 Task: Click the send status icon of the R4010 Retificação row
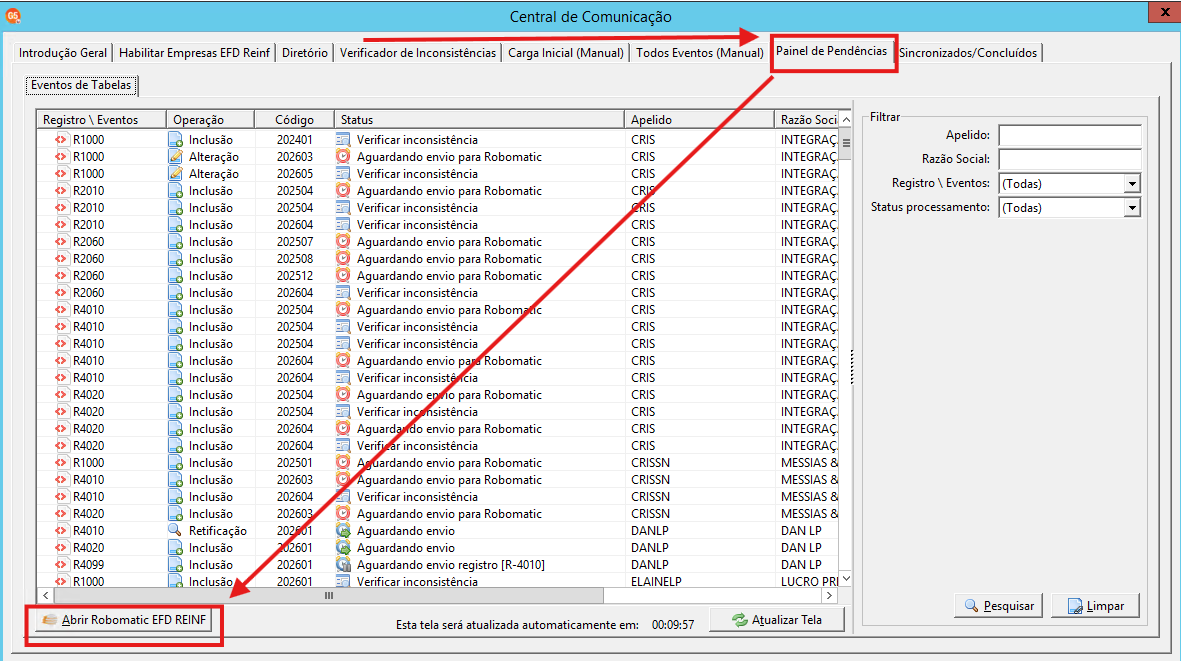coord(343,531)
